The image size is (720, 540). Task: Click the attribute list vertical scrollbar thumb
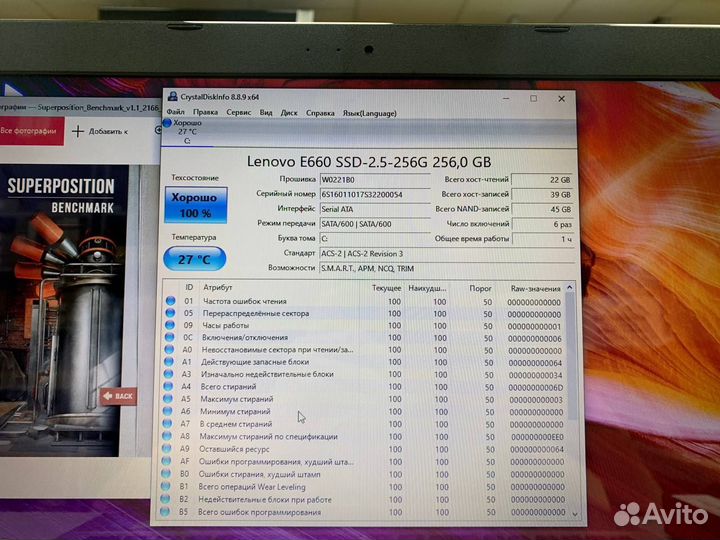pyautogui.click(x=571, y=356)
